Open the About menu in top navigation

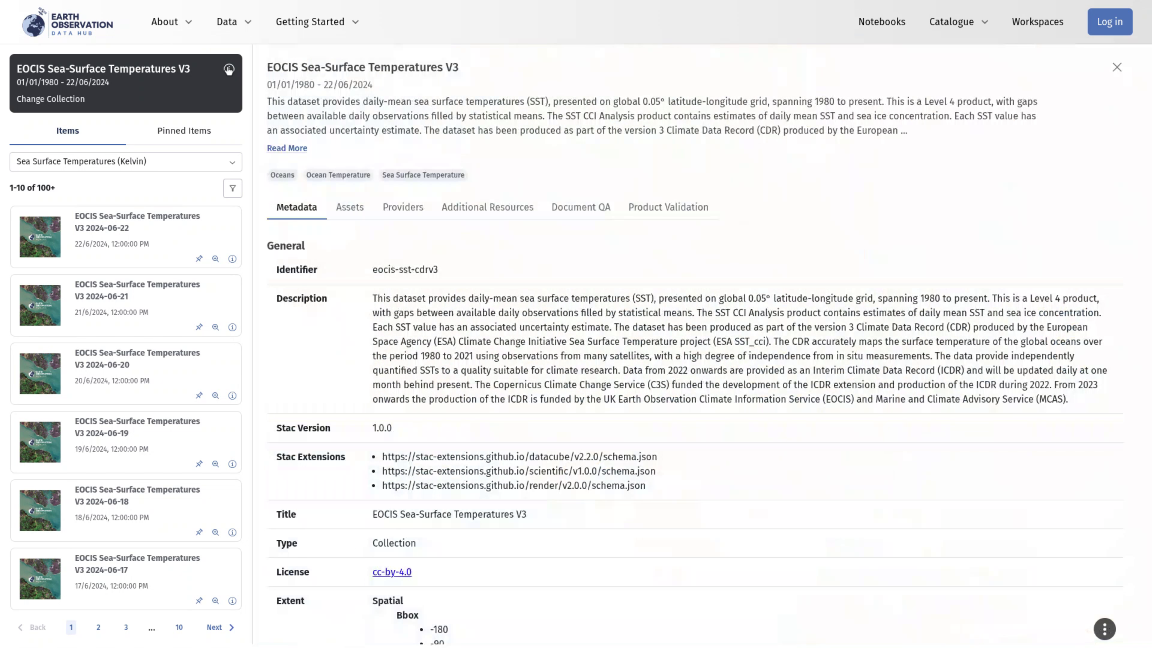pyautogui.click(x=171, y=22)
